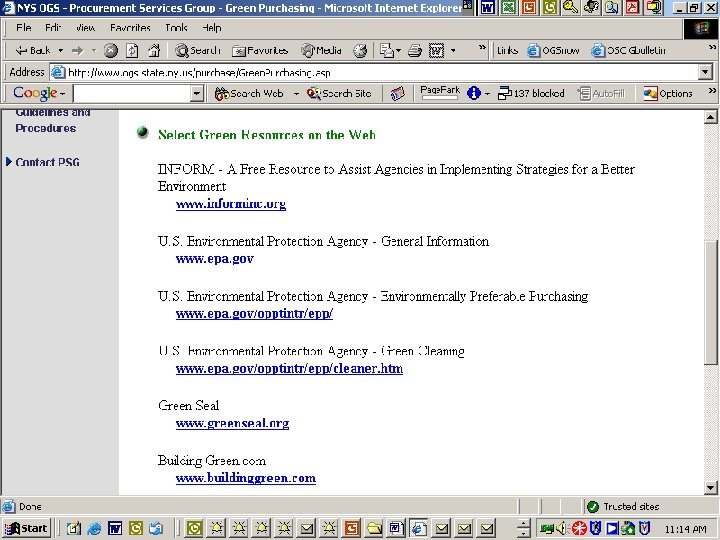Image resolution: width=720 pixels, height=540 pixels.
Task: Open the Search pane in toolbar
Action: pos(197,50)
